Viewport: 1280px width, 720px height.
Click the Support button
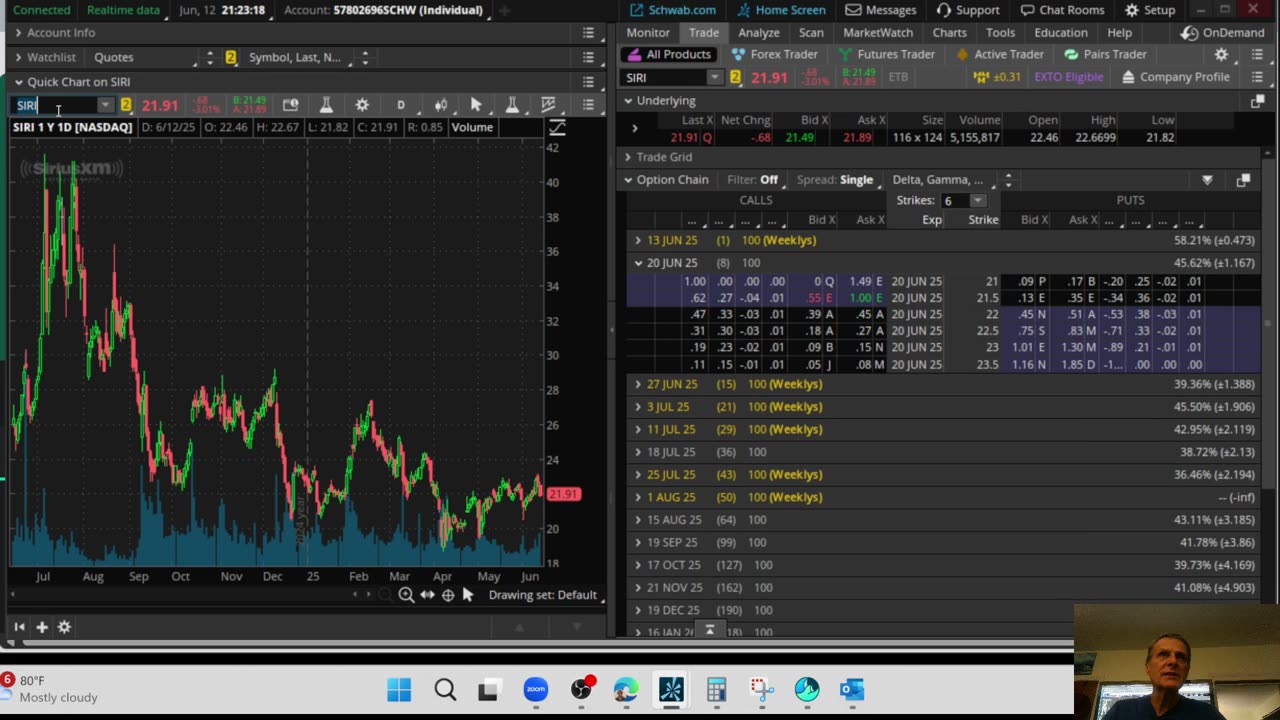pyautogui.click(x=968, y=10)
